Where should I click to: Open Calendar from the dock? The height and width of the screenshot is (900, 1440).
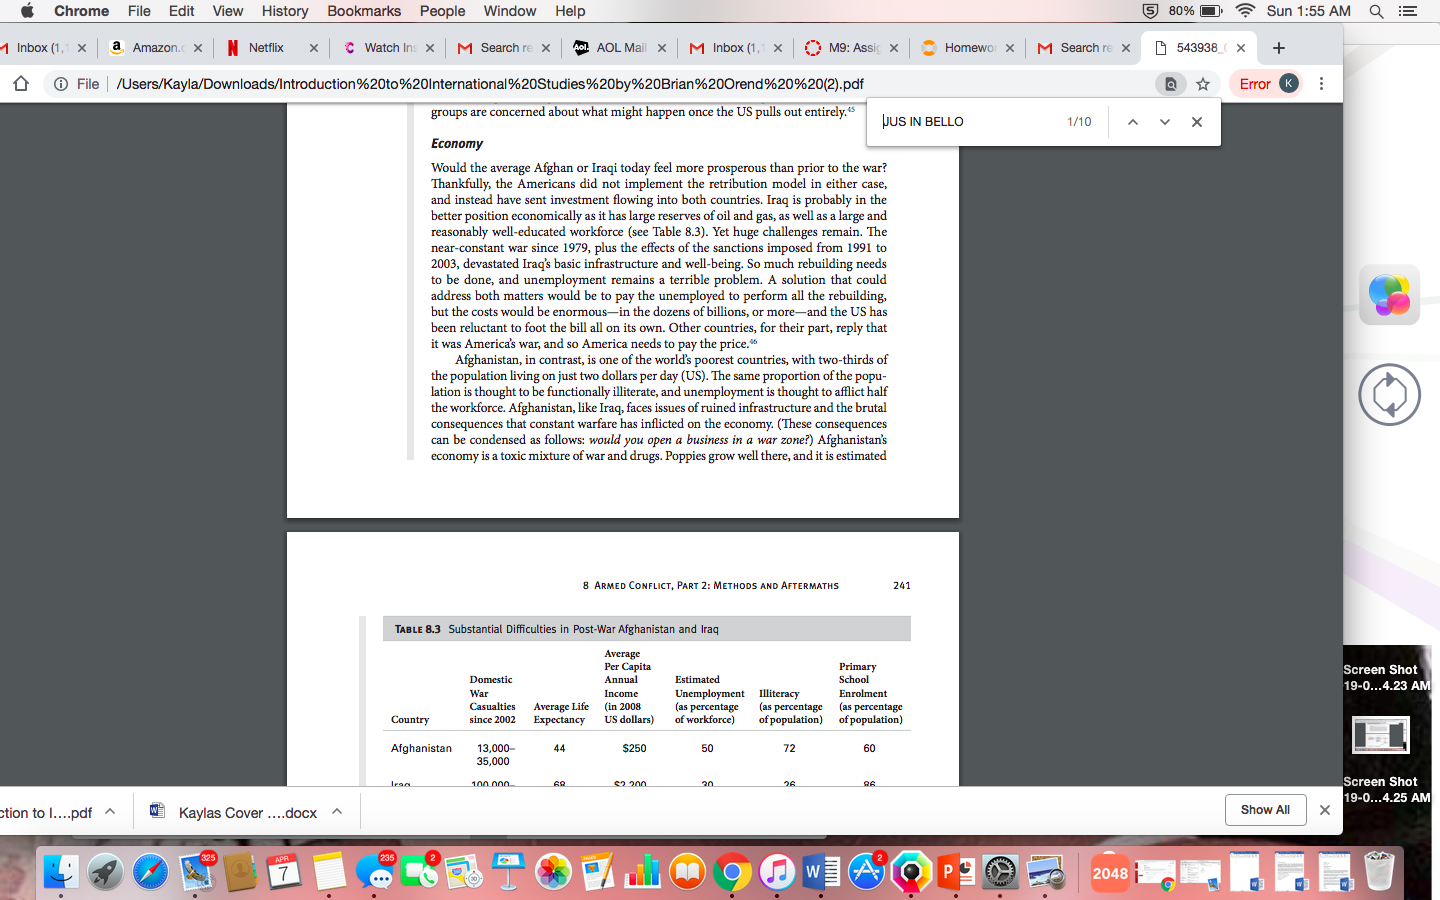[x=284, y=872]
